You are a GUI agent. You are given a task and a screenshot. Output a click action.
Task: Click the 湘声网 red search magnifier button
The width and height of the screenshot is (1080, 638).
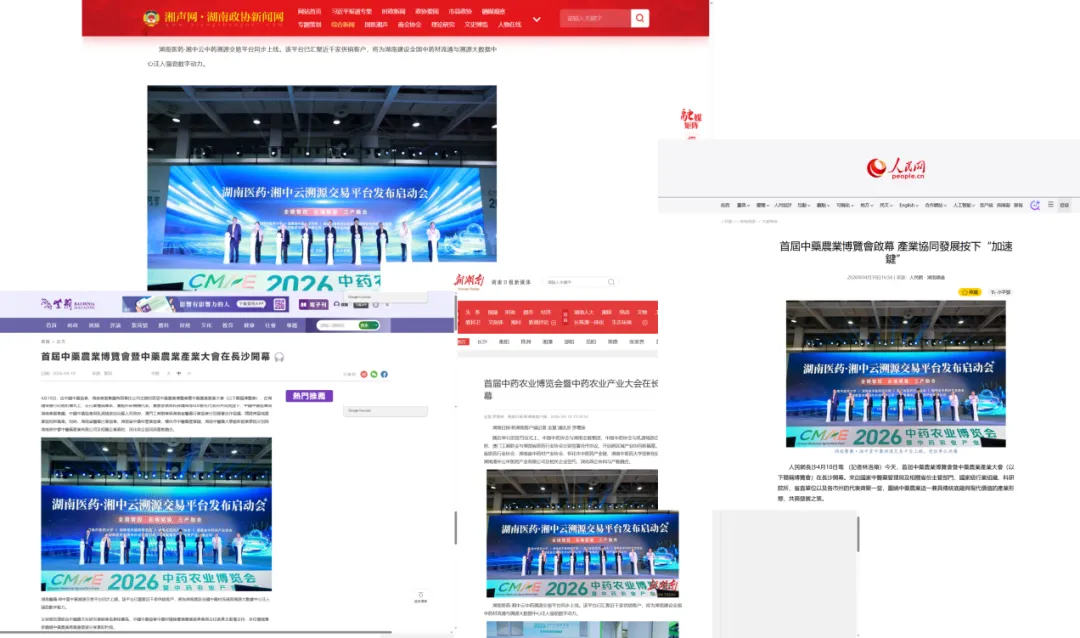click(640, 18)
